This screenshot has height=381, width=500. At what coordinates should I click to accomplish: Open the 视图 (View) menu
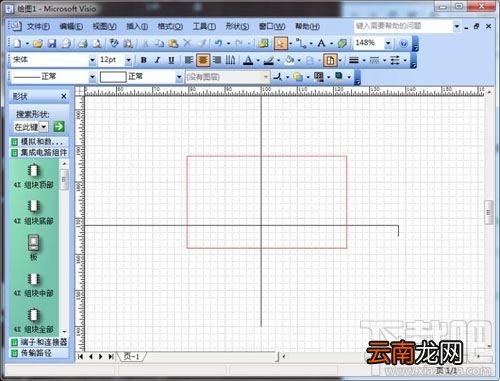click(104, 26)
